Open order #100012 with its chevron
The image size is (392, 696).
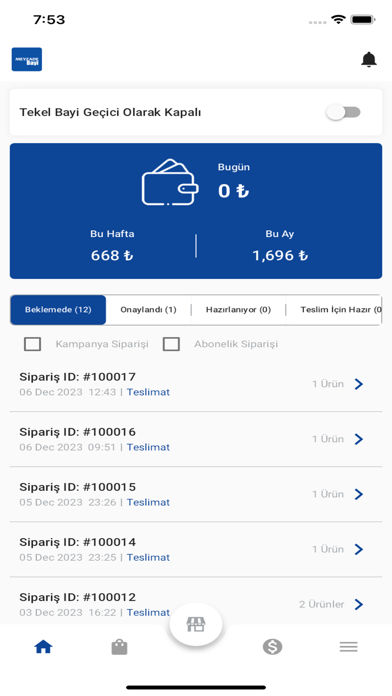[x=359, y=604]
